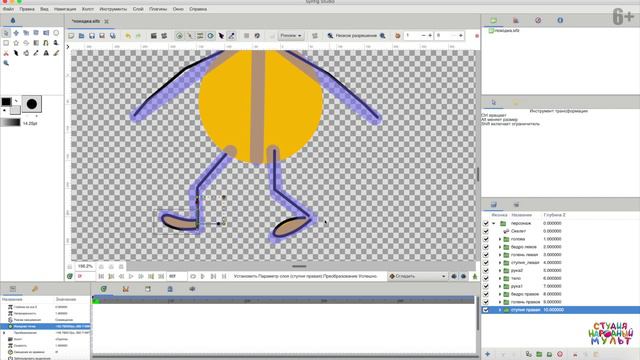This screenshot has height=360, width=640.
Task: Select the ступня правая layer row
Action: (x=560, y=310)
